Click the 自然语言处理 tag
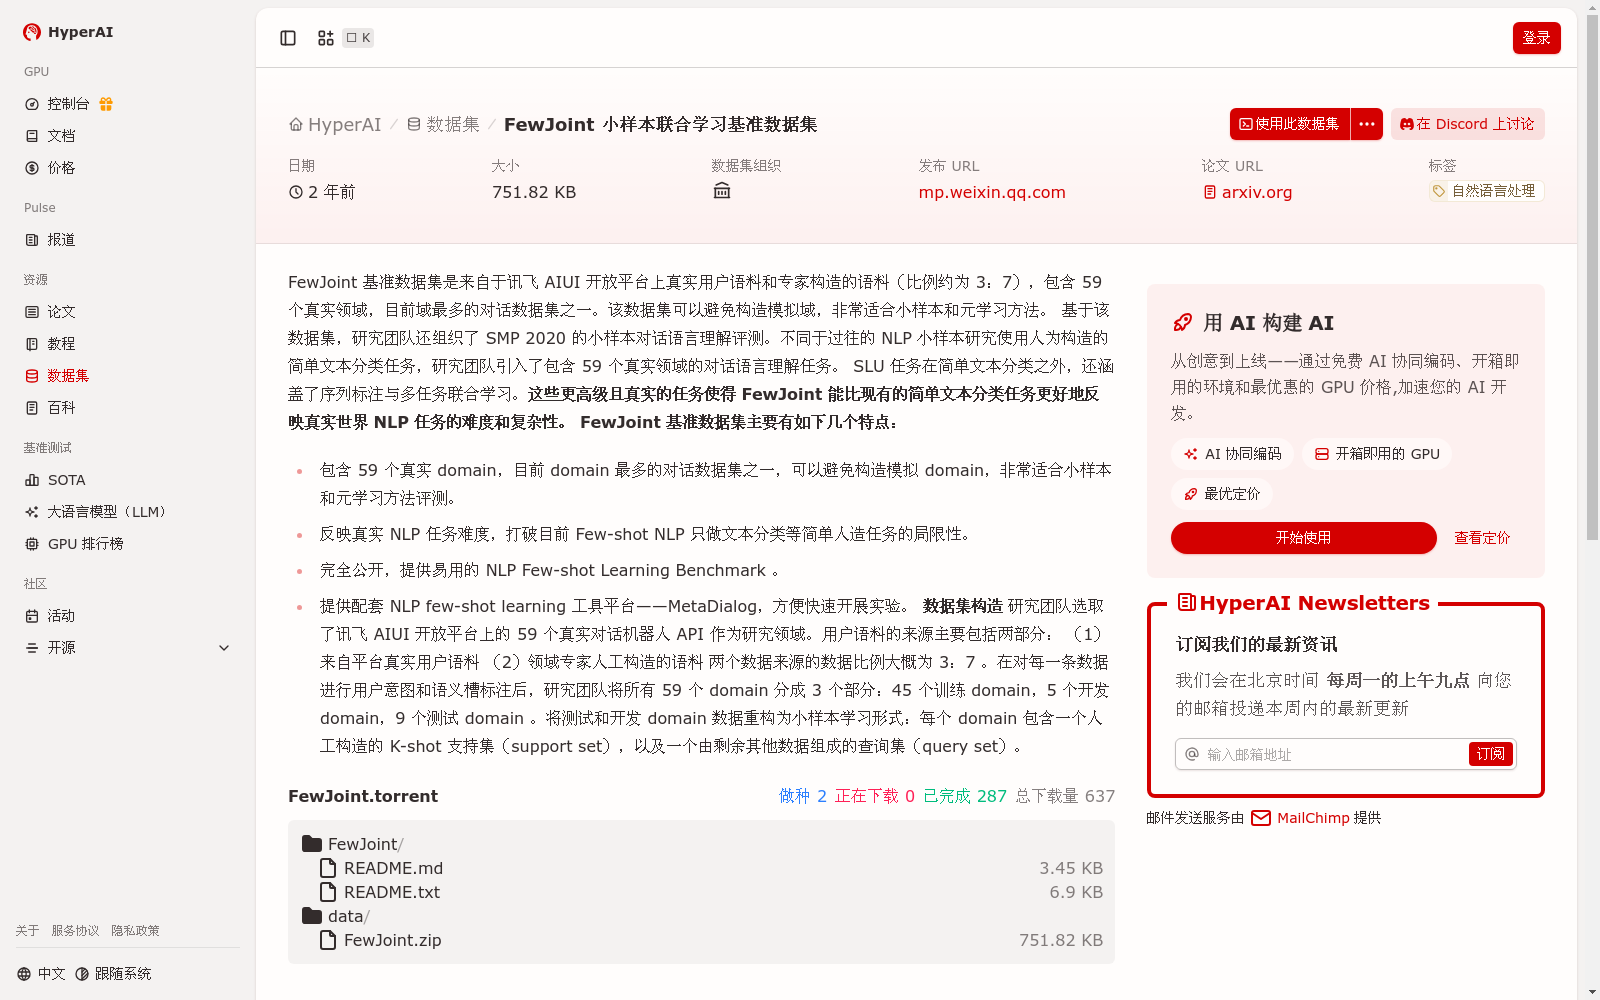 pos(1486,191)
